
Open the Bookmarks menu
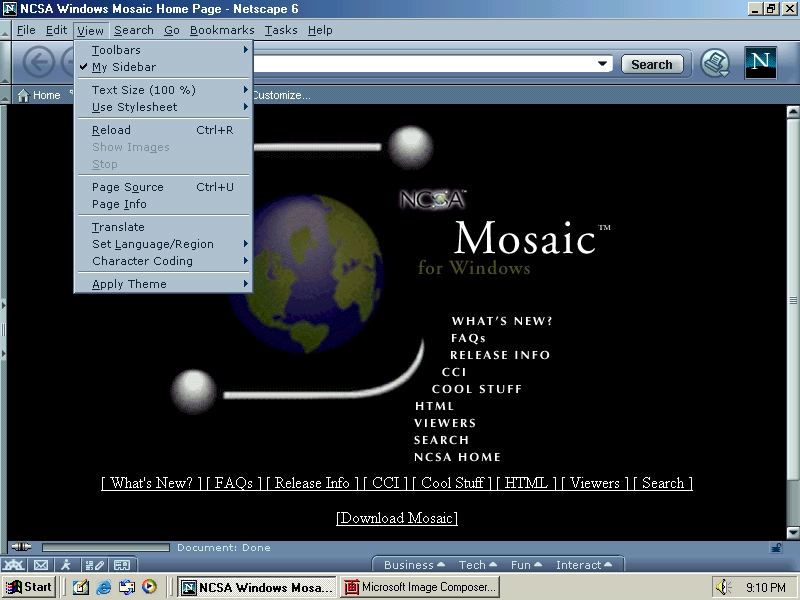click(x=222, y=30)
